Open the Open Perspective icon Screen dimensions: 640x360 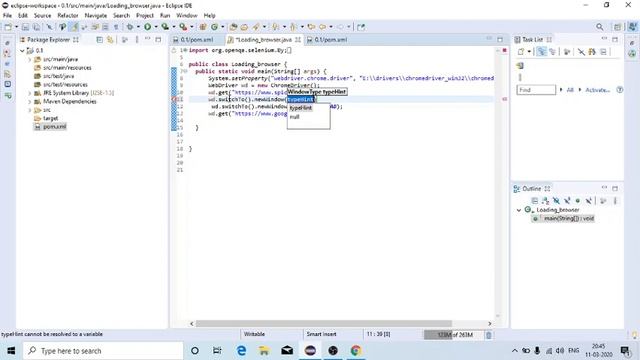(x=617, y=27)
